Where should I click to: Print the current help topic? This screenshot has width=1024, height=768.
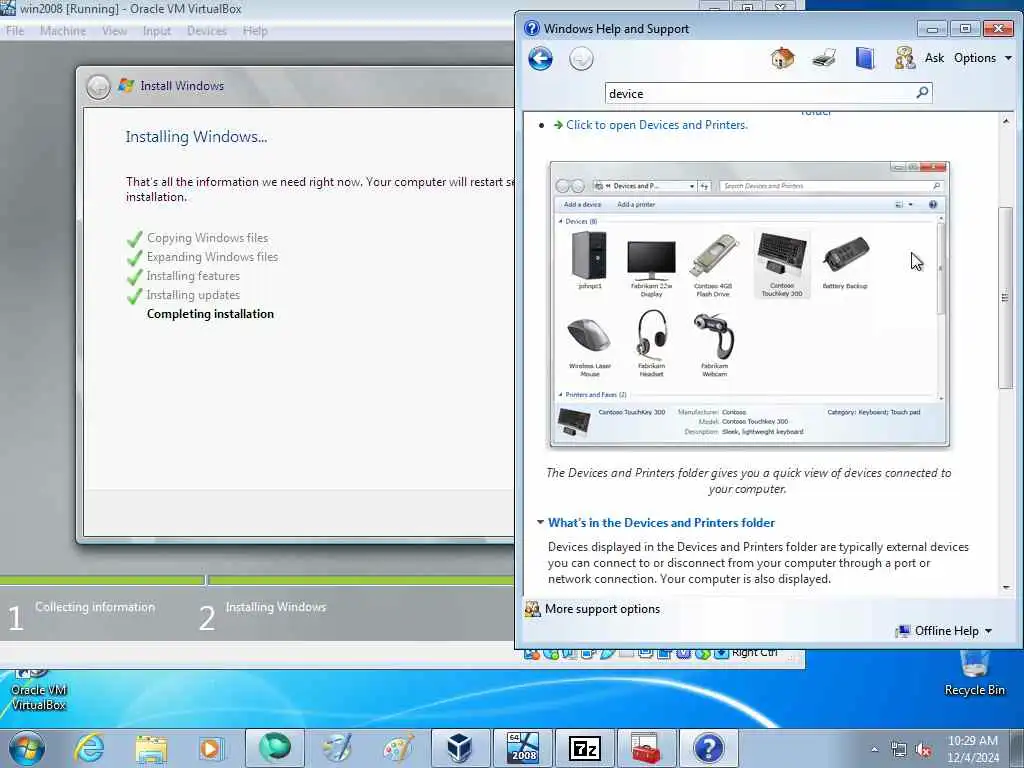point(824,58)
